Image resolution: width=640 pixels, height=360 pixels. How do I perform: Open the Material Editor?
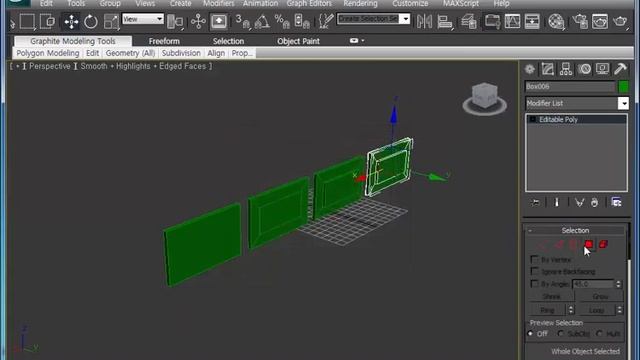pos(556,21)
